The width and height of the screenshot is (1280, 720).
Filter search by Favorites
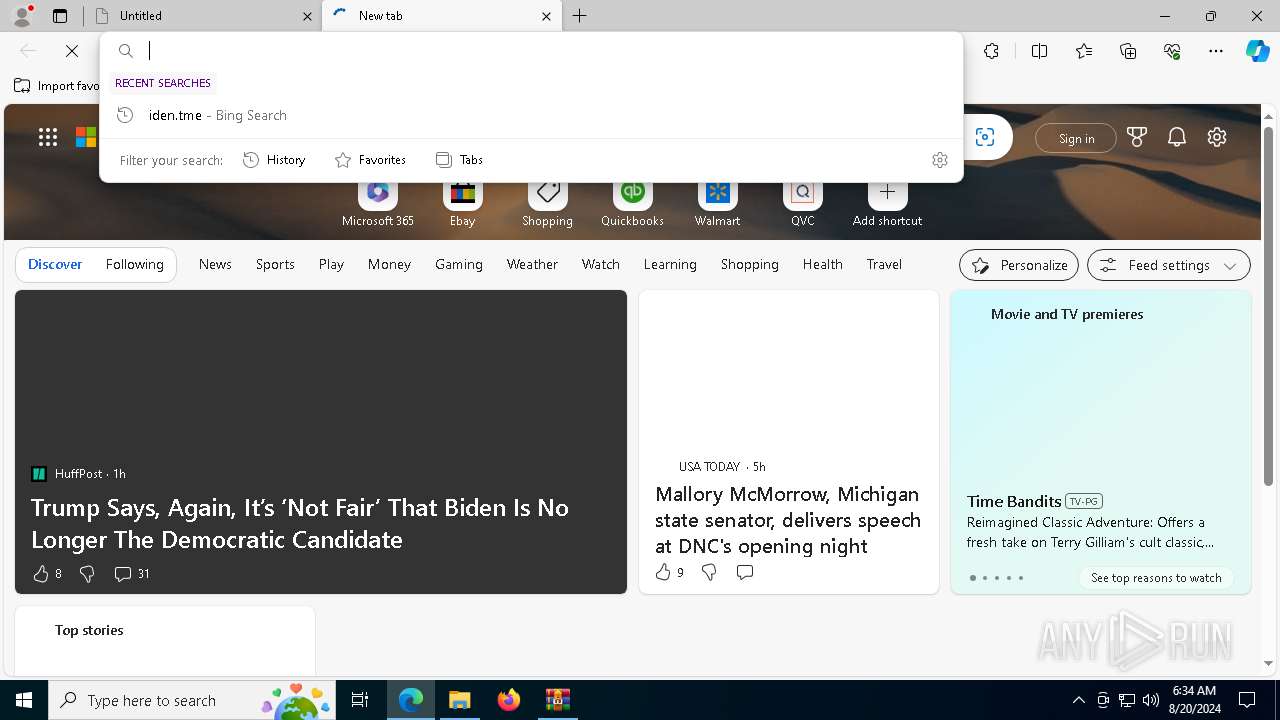coord(370,160)
